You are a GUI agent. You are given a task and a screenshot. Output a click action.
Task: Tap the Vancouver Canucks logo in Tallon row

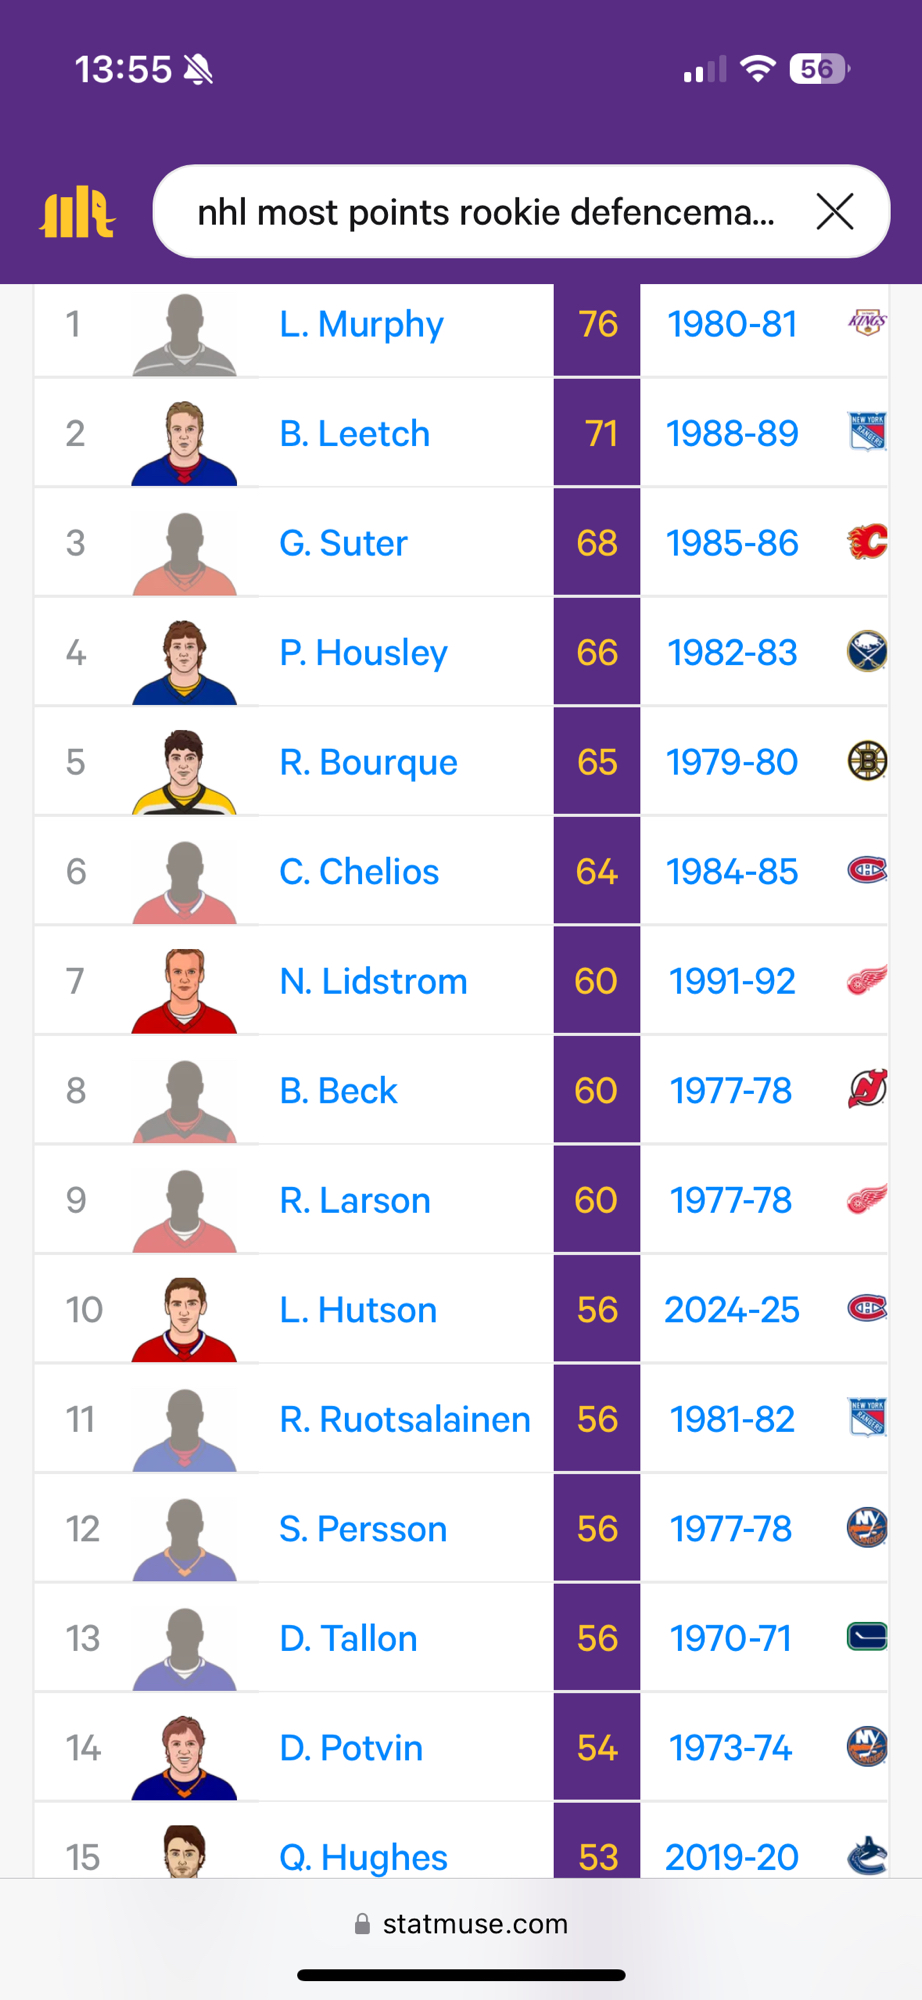[866, 1638]
